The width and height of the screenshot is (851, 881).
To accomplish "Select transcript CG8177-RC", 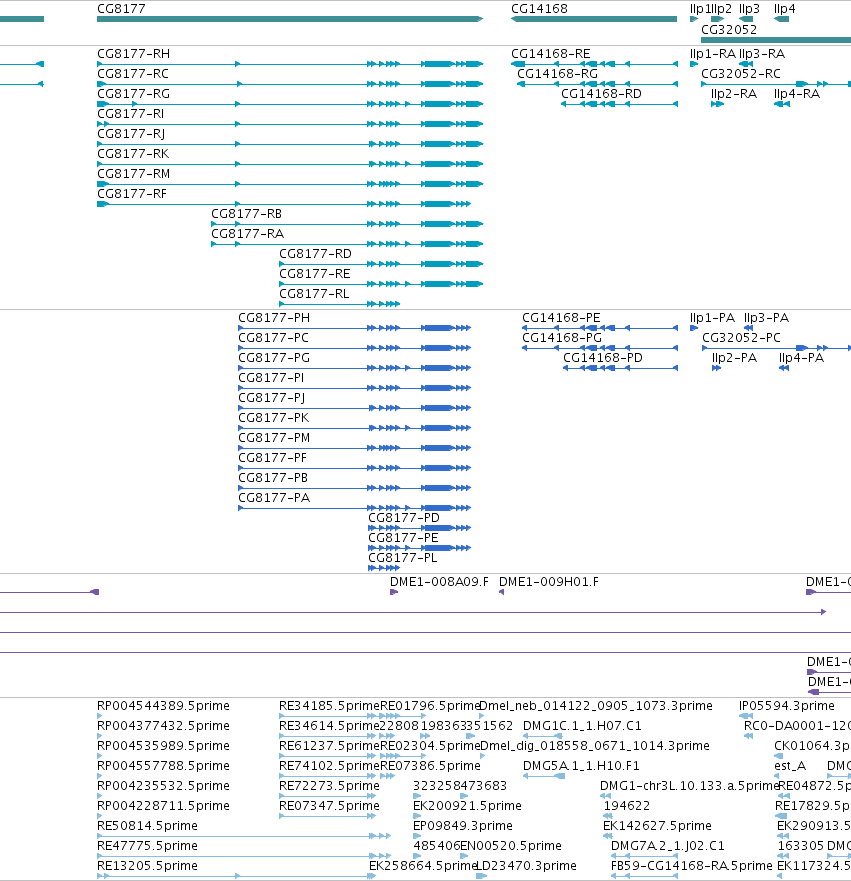I will click(x=133, y=74).
